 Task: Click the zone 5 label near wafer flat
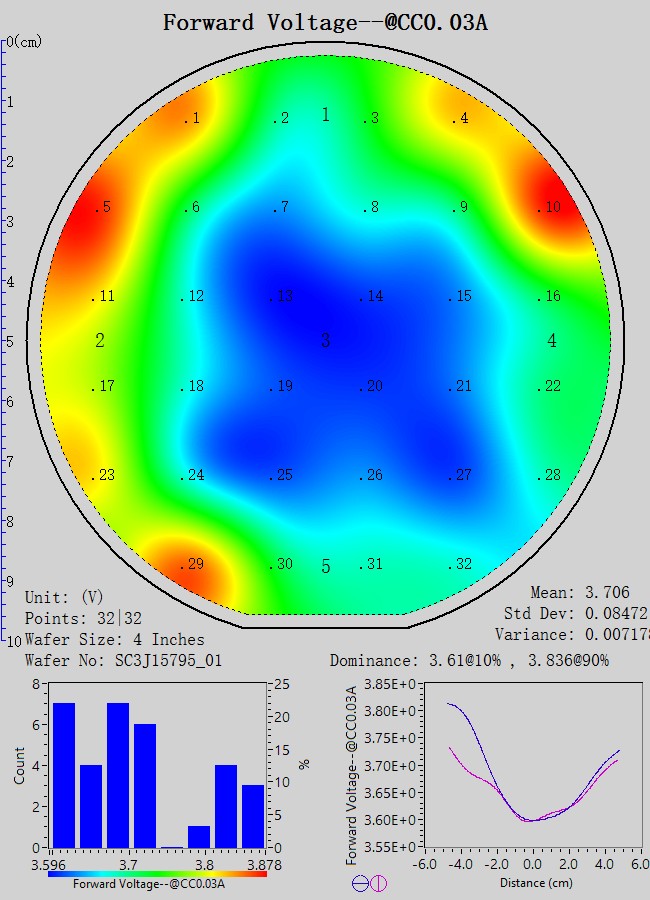point(325,567)
